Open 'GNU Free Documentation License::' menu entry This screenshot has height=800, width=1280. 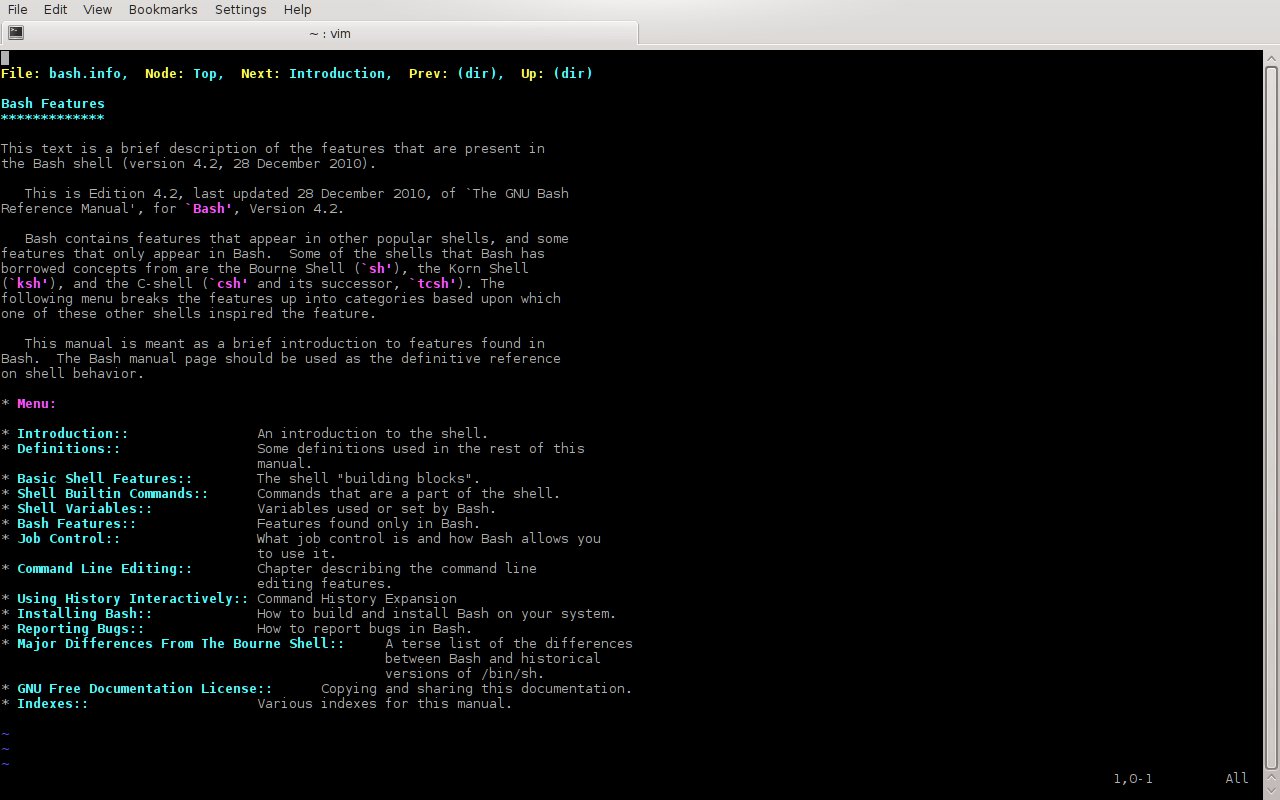coord(145,688)
